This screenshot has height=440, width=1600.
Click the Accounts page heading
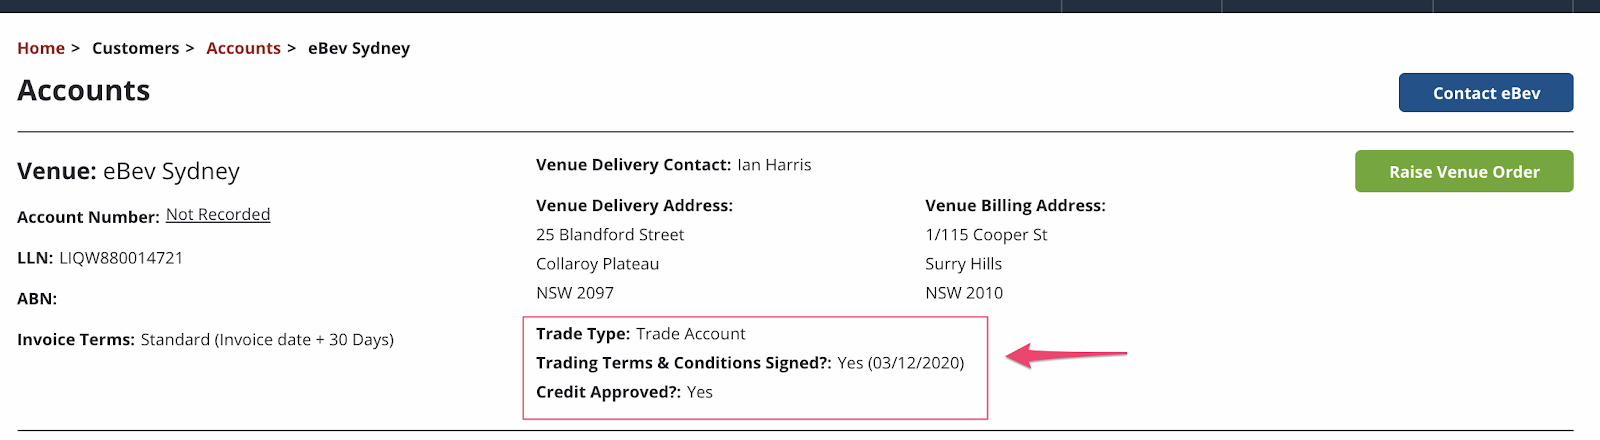tap(84, 90)
